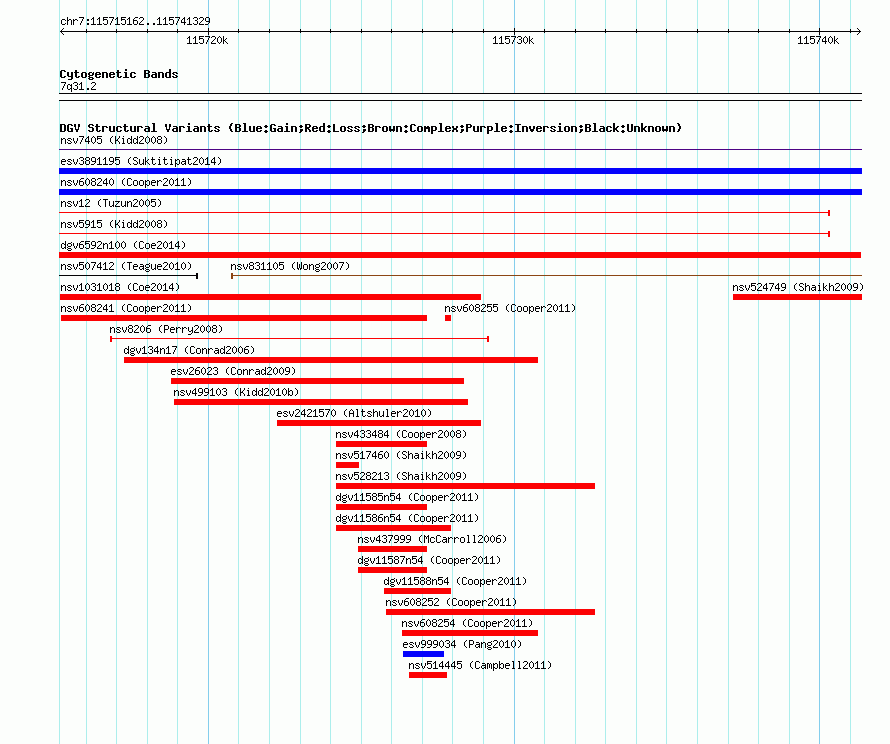Click the red nsv608252 loss bar
890x744 pixels.
point(490,612)
